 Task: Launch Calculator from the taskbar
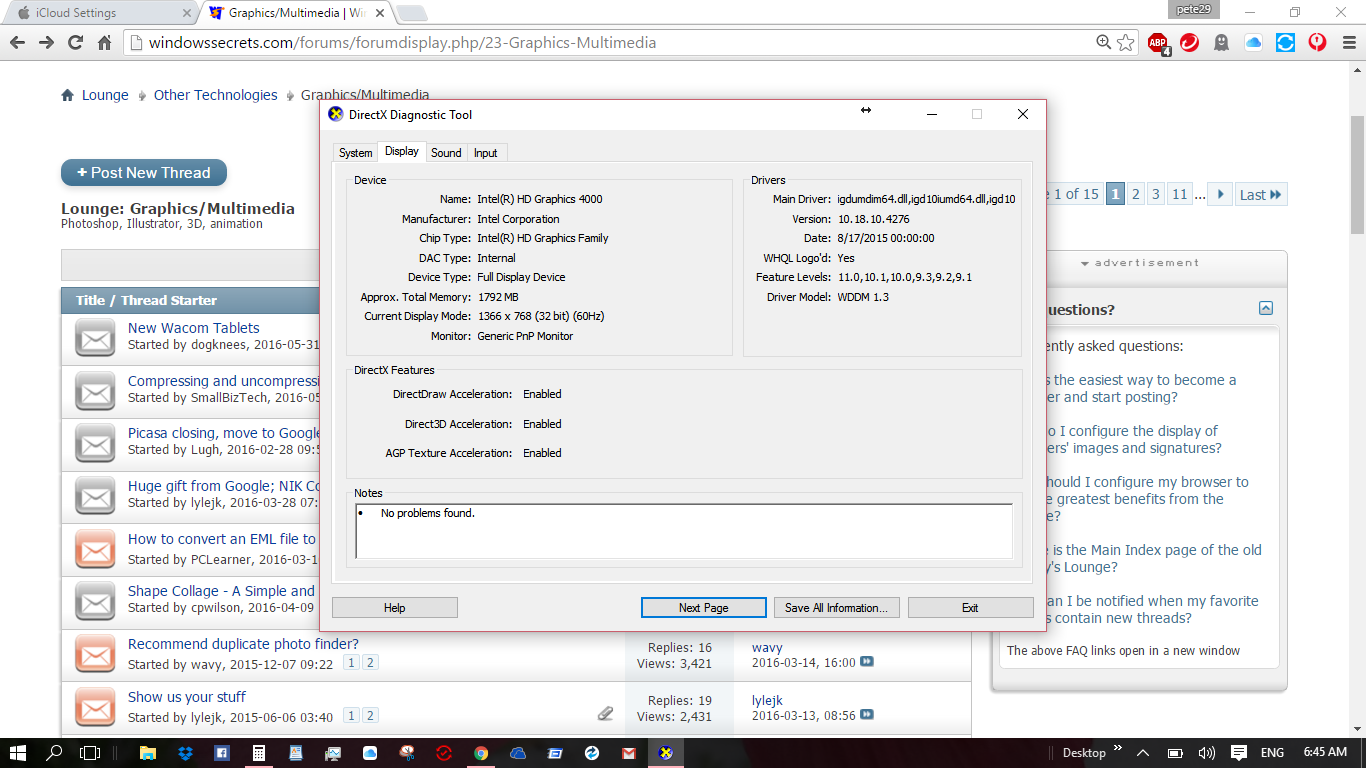coord(259,752)
